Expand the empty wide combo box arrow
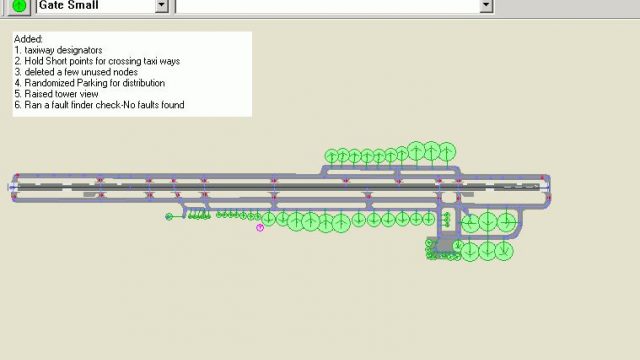Screen dimensions: 640x360 [x=486, y=5]
